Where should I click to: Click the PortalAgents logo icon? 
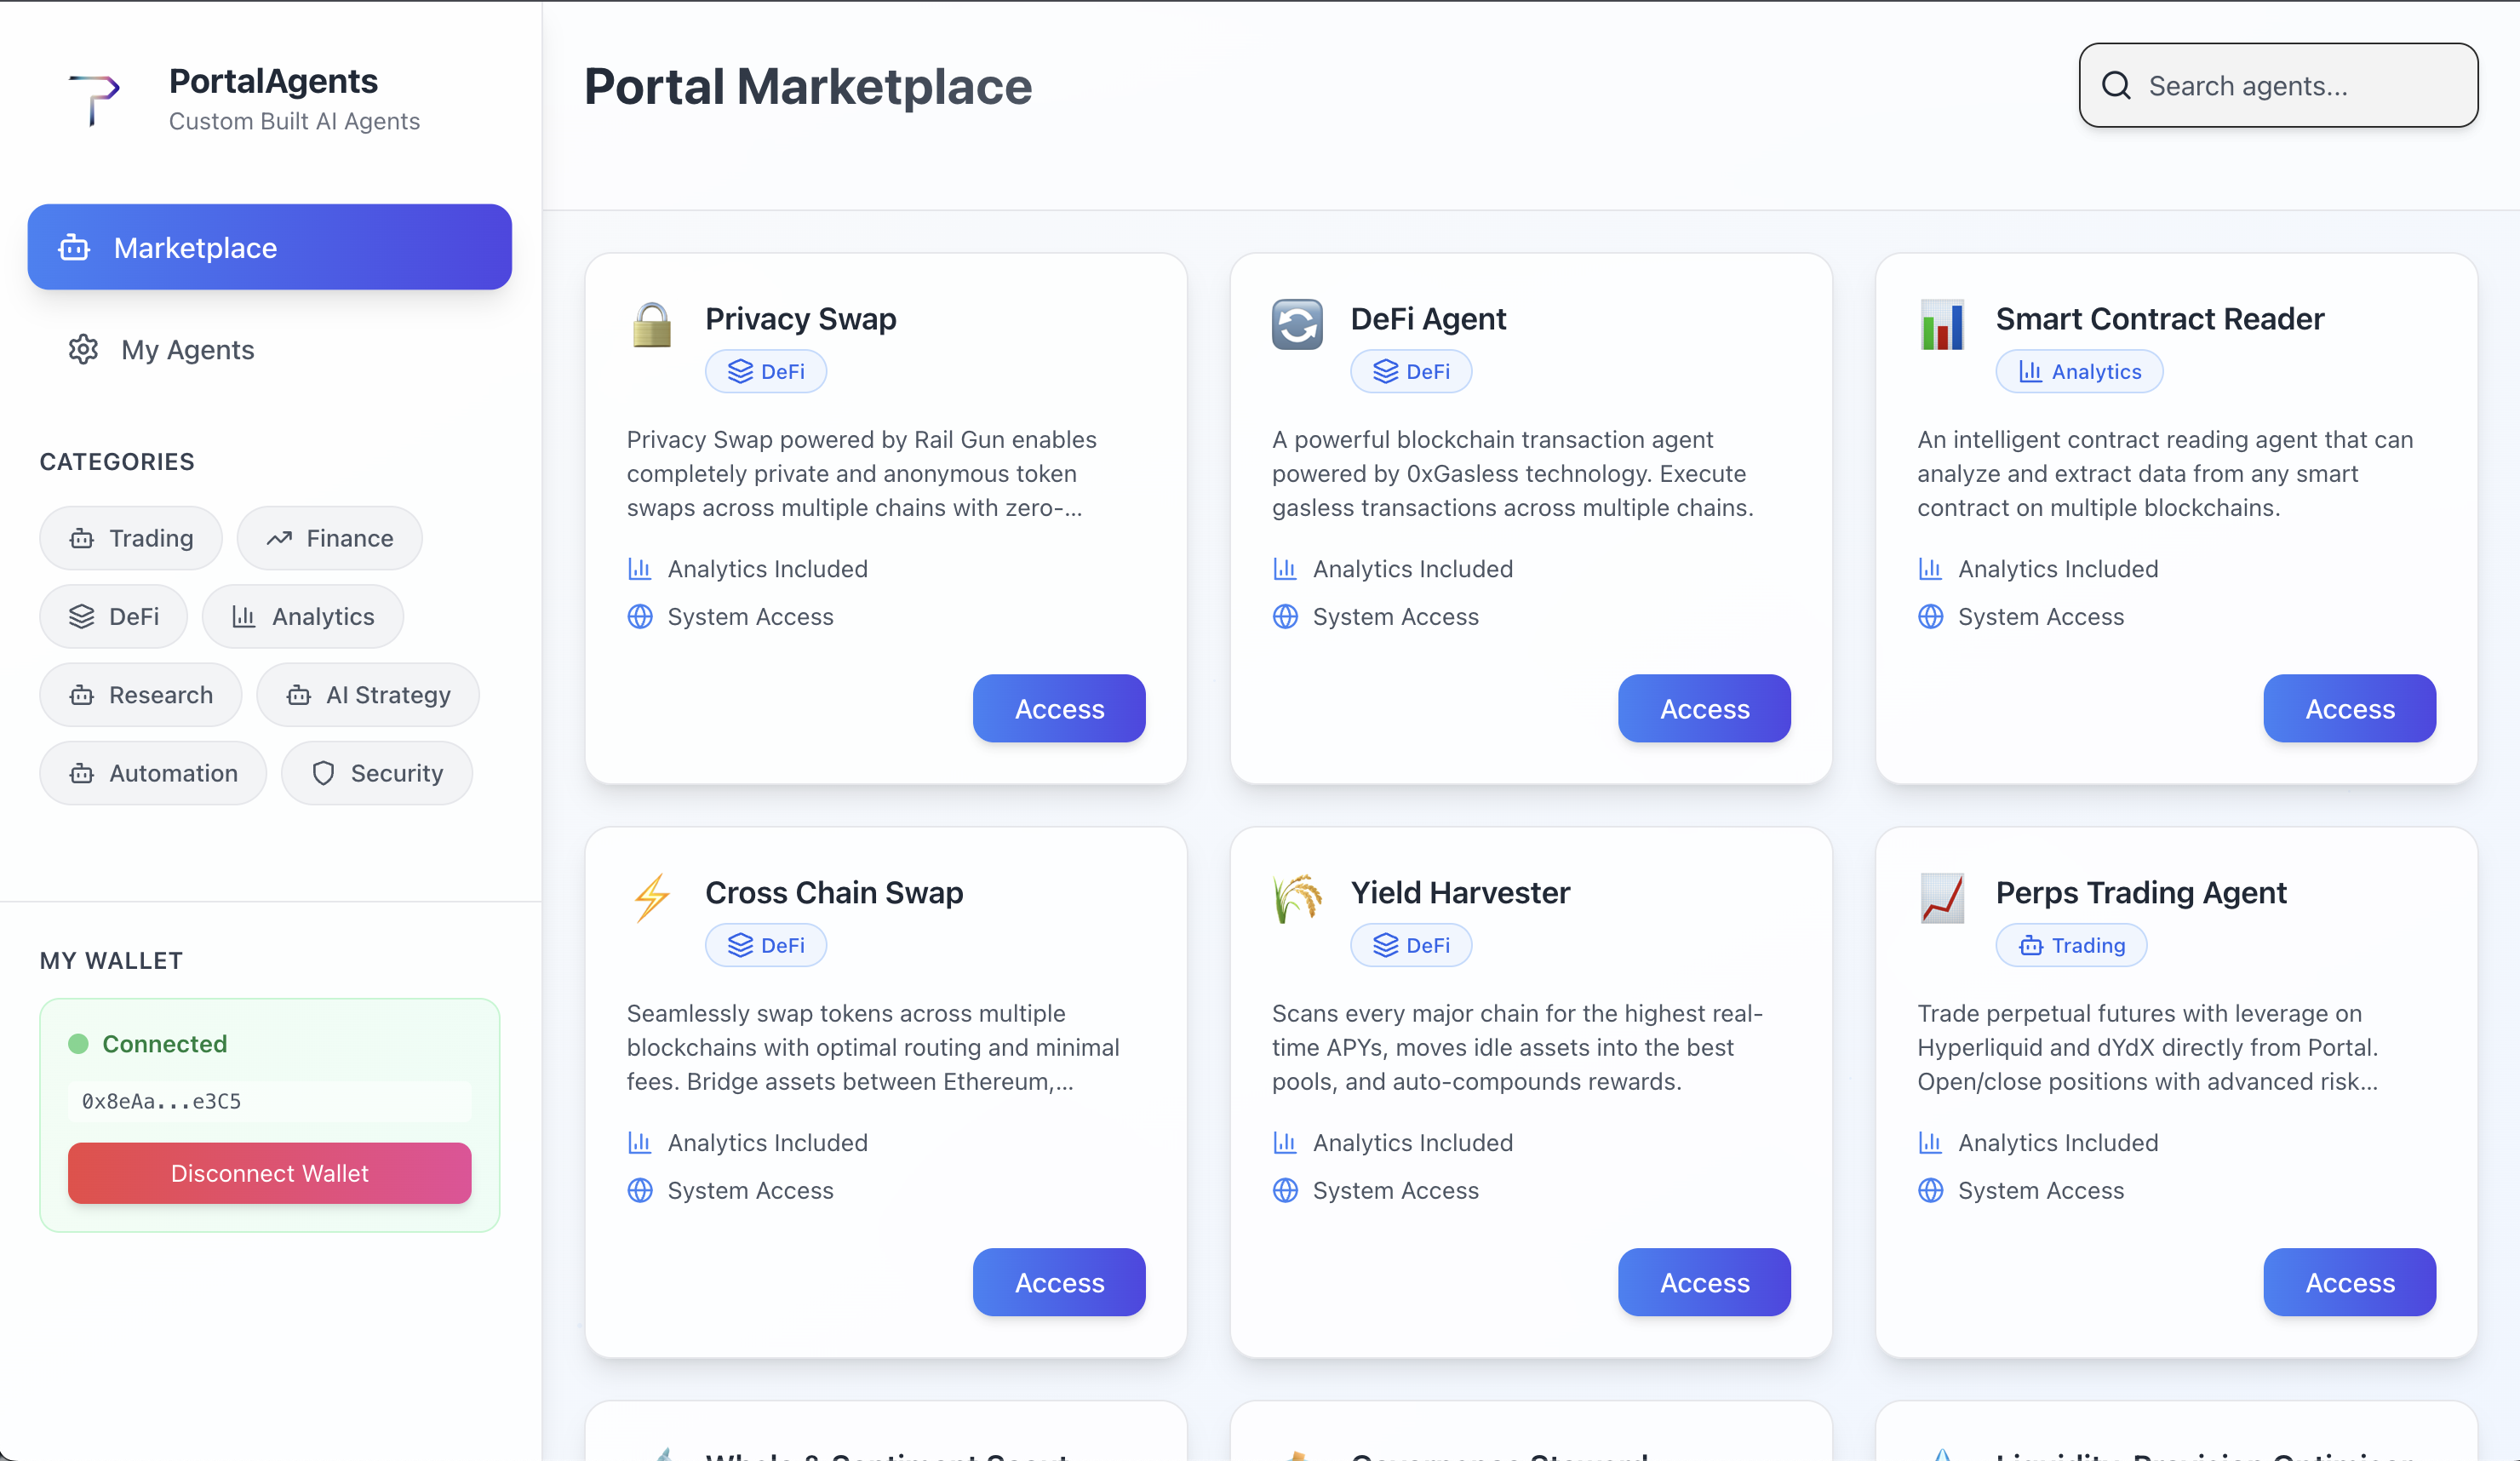point(94,99)
